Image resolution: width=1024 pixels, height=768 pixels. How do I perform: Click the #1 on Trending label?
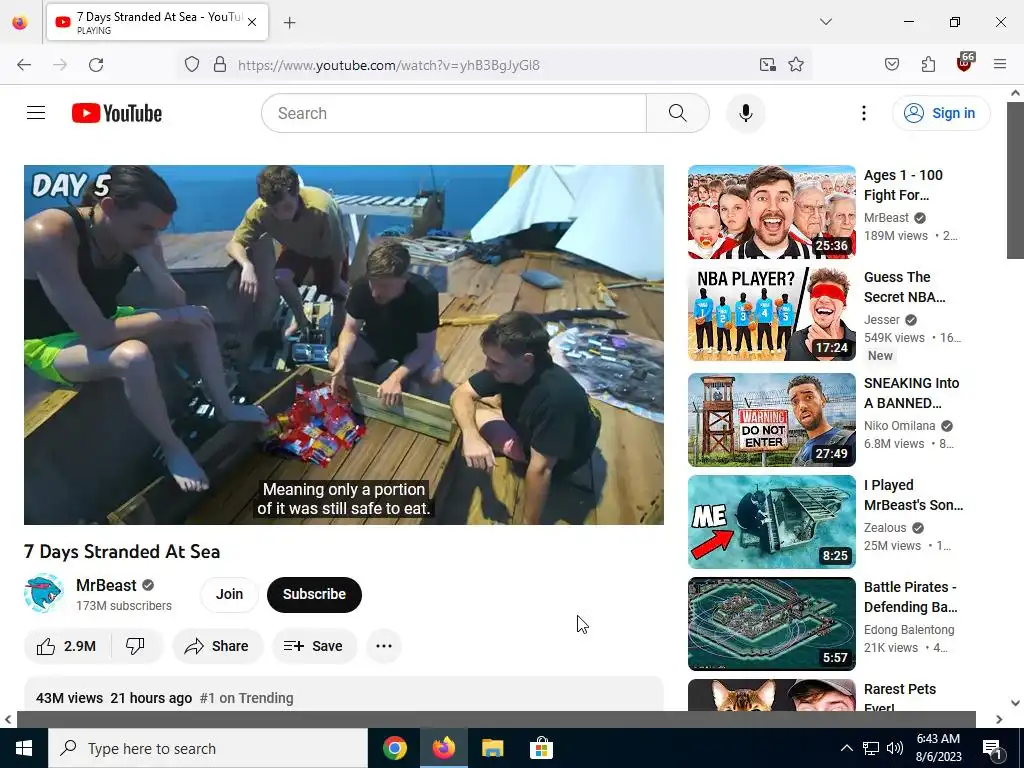tap(246, 698)
